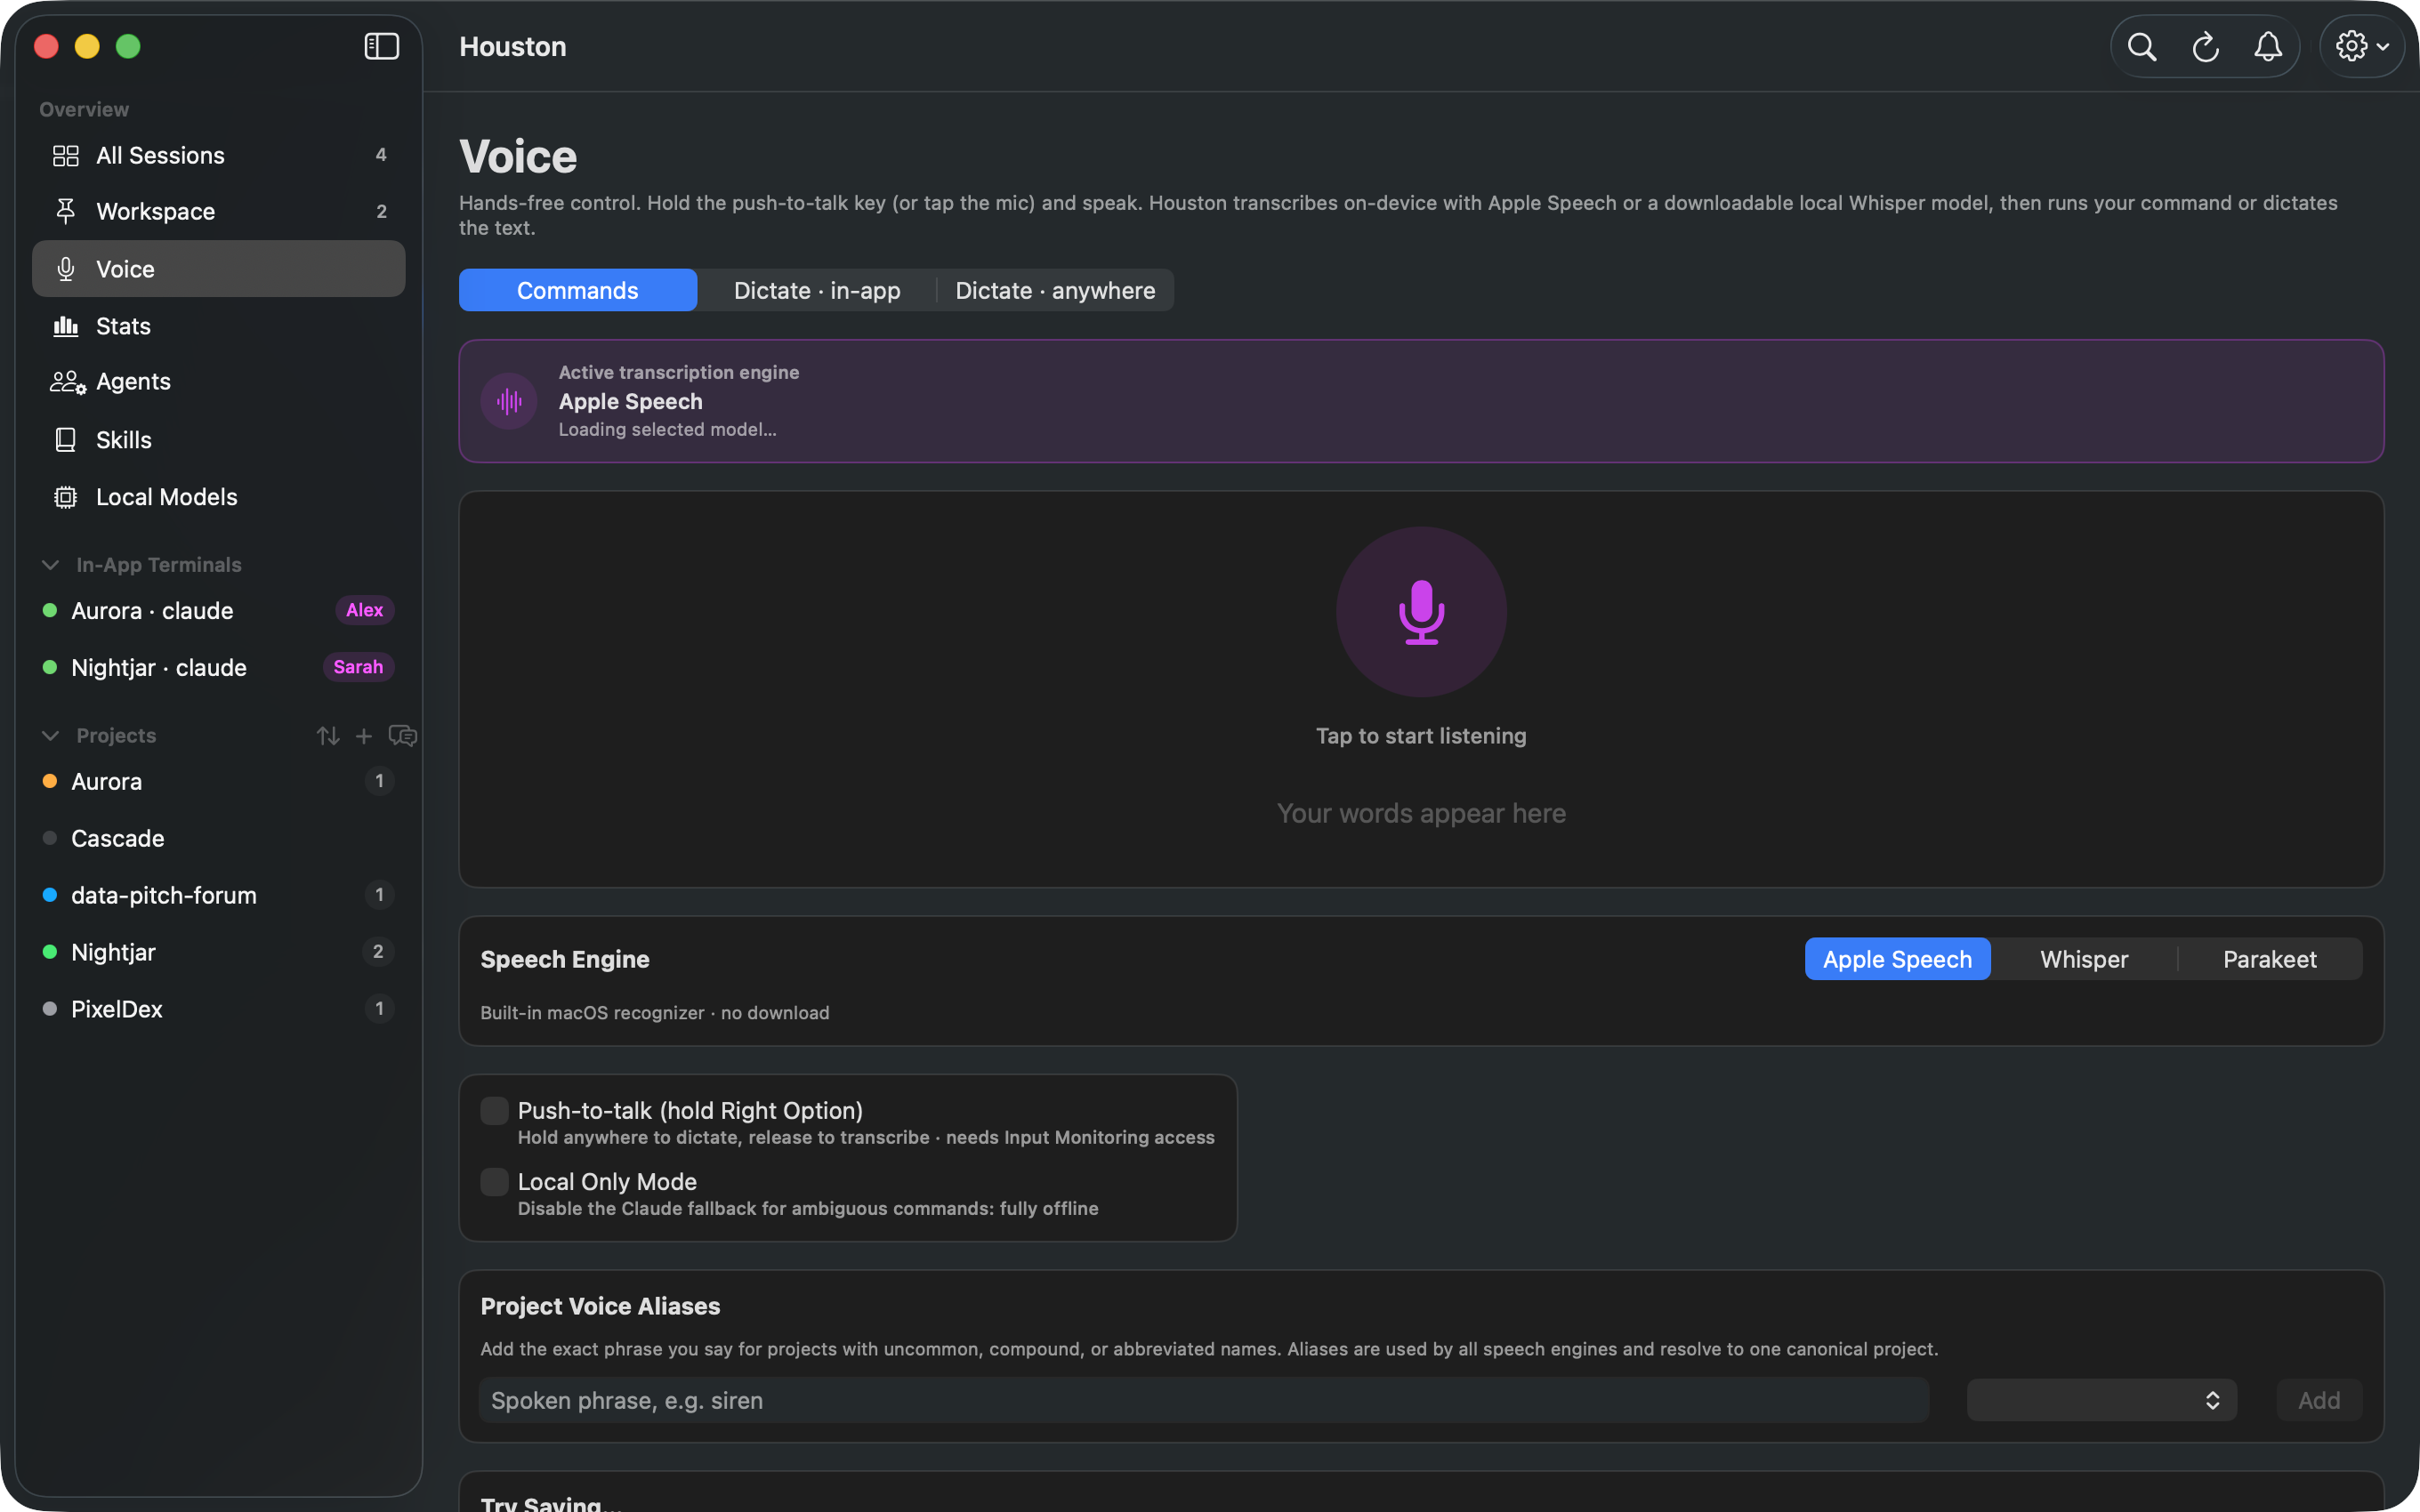Switch to Commands tab

[x=577, y=290]
